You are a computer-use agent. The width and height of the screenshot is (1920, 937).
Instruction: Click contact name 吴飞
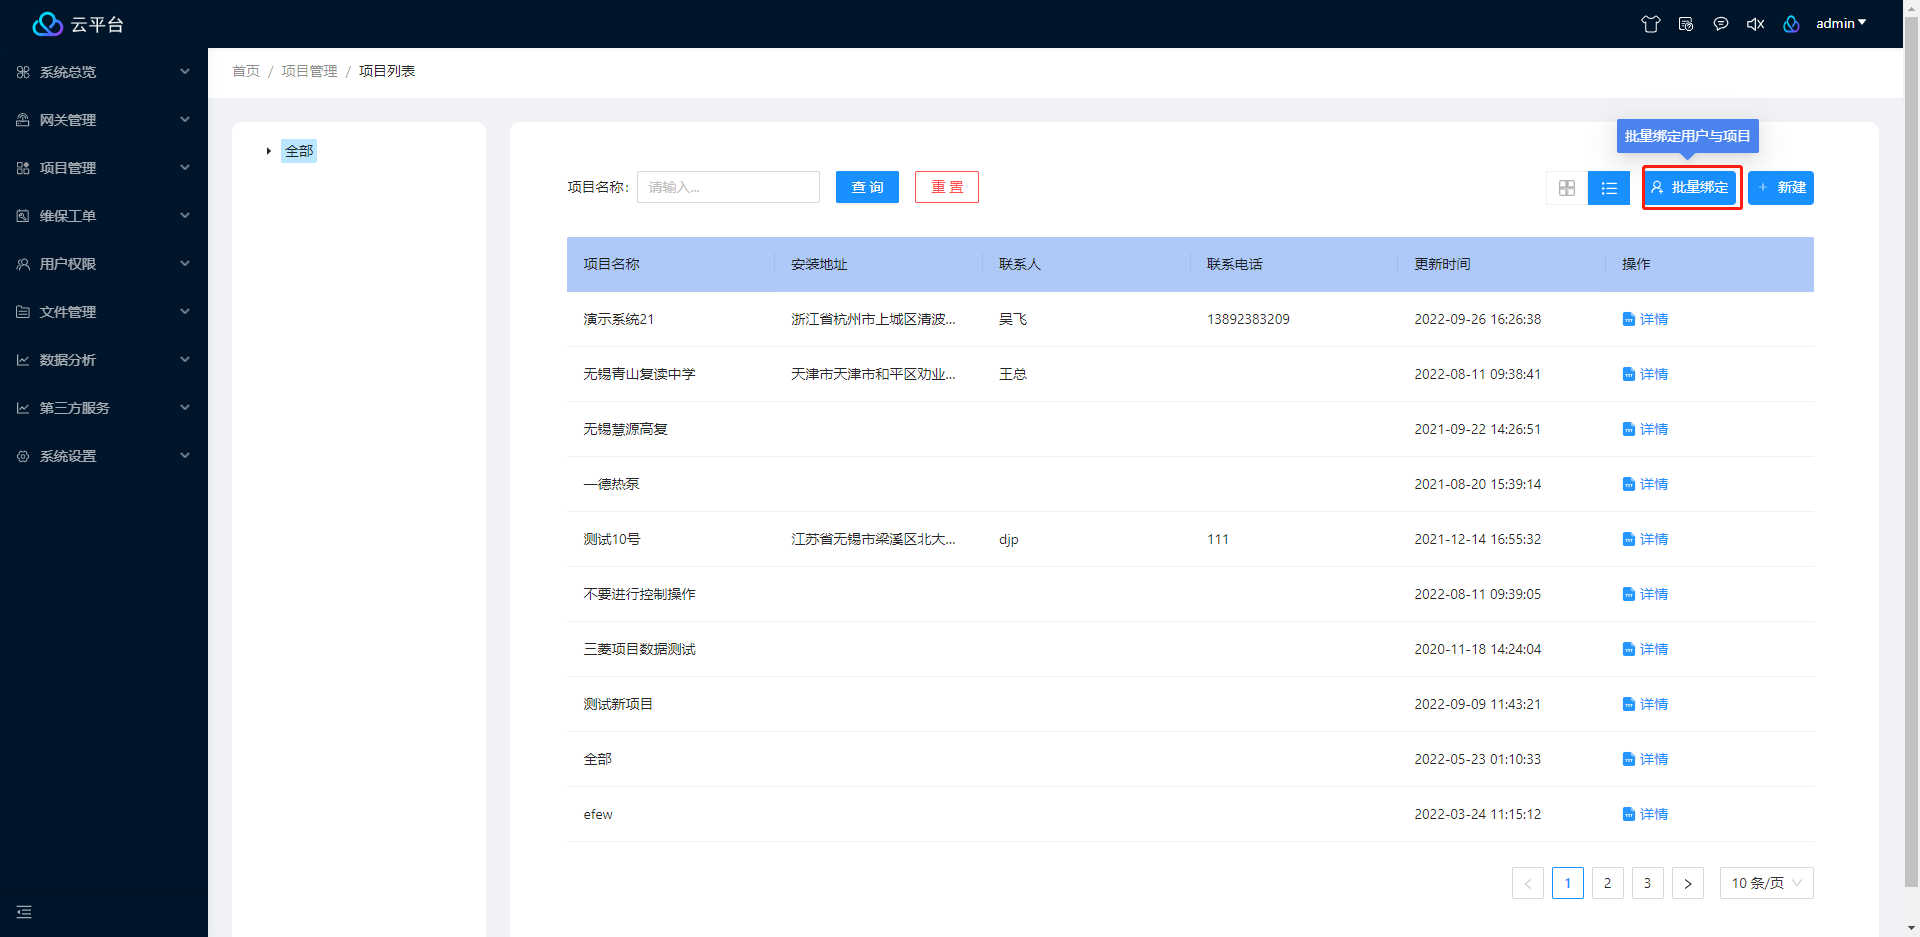[1013, 319]
